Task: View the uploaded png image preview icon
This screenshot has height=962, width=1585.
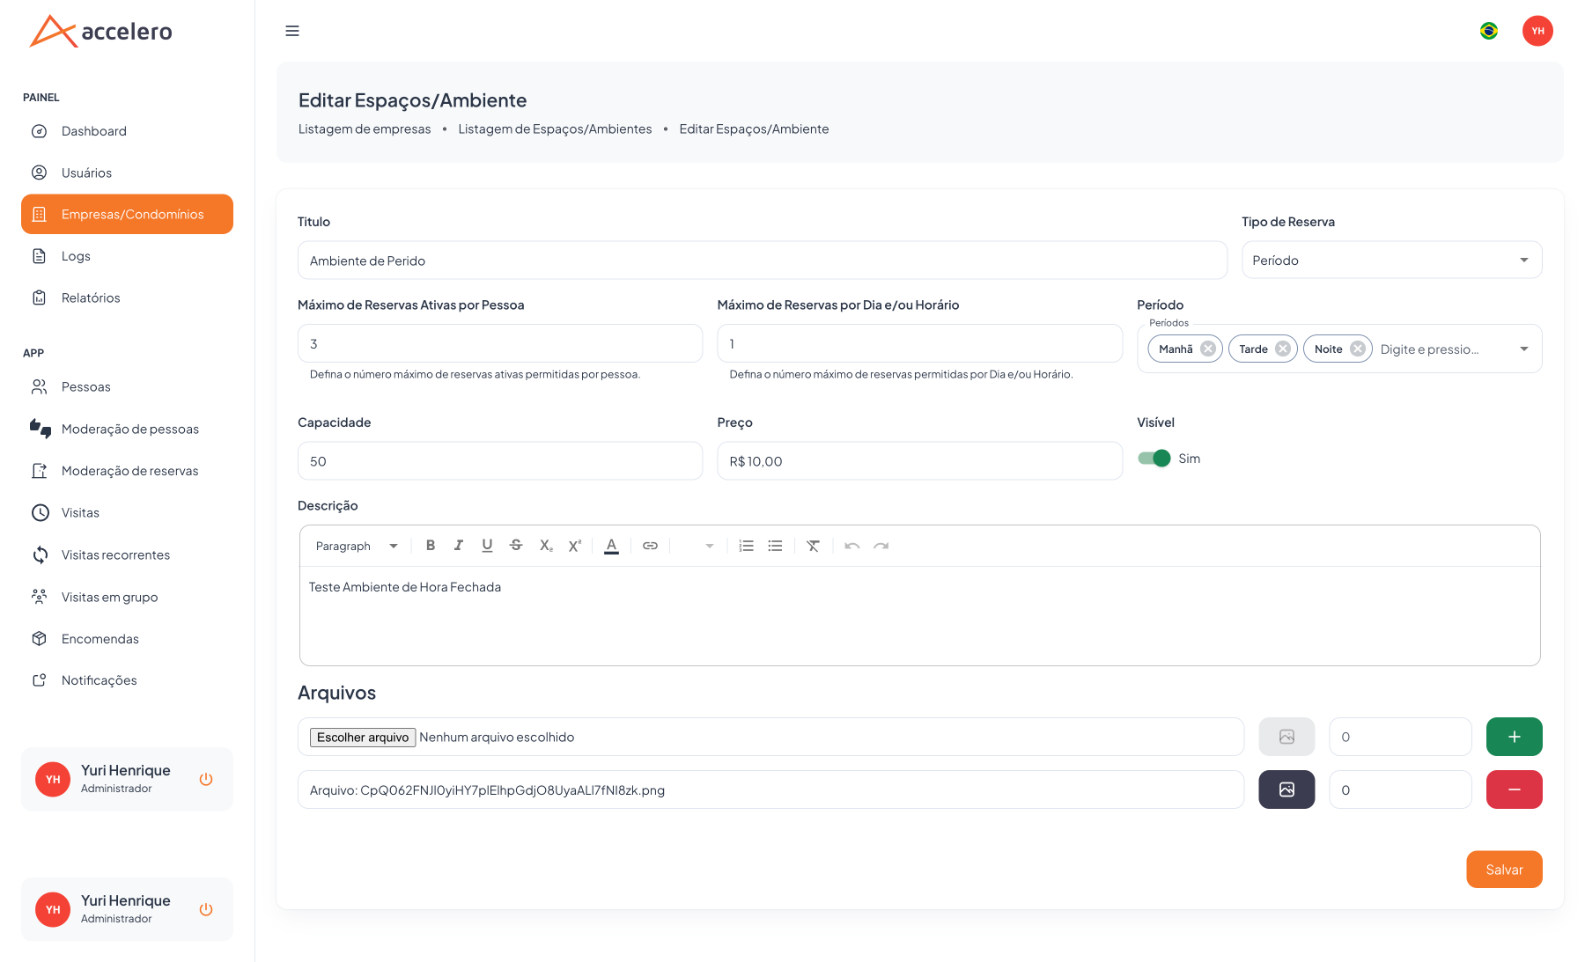Action: click(1286, 790)
